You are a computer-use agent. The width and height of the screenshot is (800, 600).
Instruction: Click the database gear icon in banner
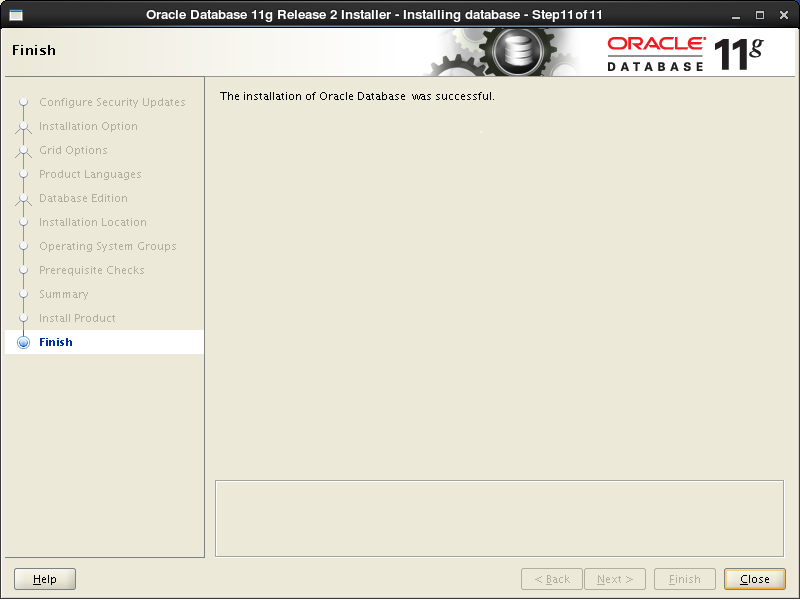click(518, 52)
